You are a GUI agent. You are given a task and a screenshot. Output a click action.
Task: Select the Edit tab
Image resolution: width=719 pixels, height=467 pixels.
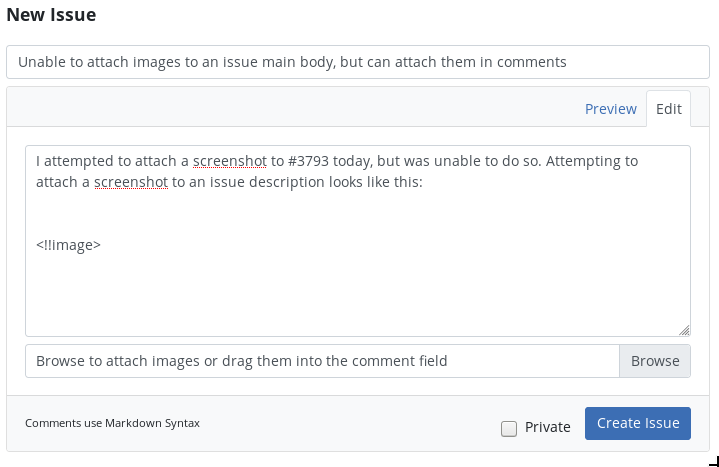[669, 109]
